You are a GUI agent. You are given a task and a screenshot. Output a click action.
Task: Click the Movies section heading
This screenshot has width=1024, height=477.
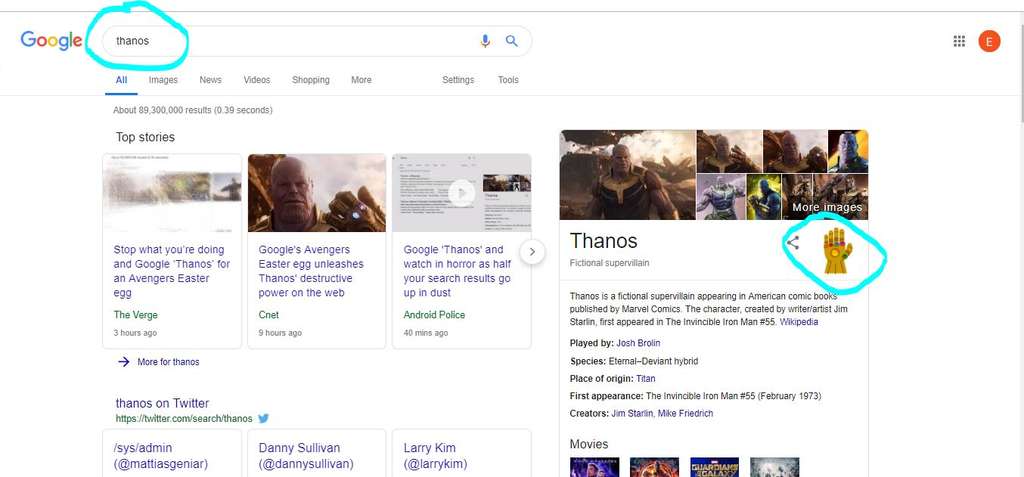tap(589, 444)
